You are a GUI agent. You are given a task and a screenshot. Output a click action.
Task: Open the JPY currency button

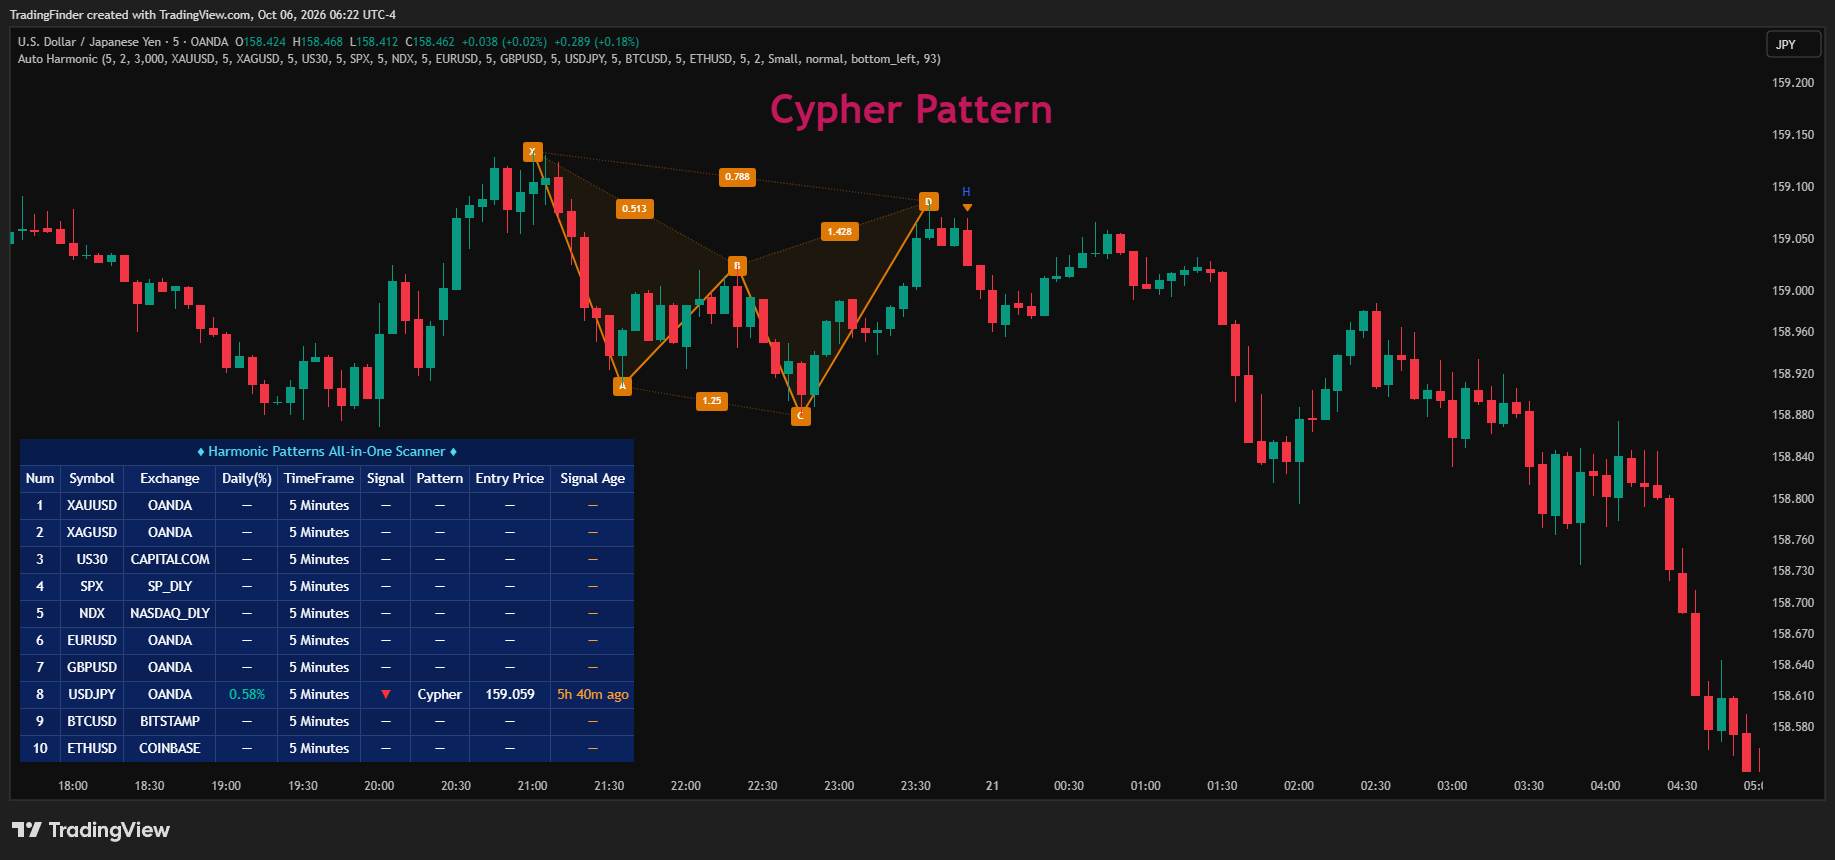click(x=1792, y=45)
